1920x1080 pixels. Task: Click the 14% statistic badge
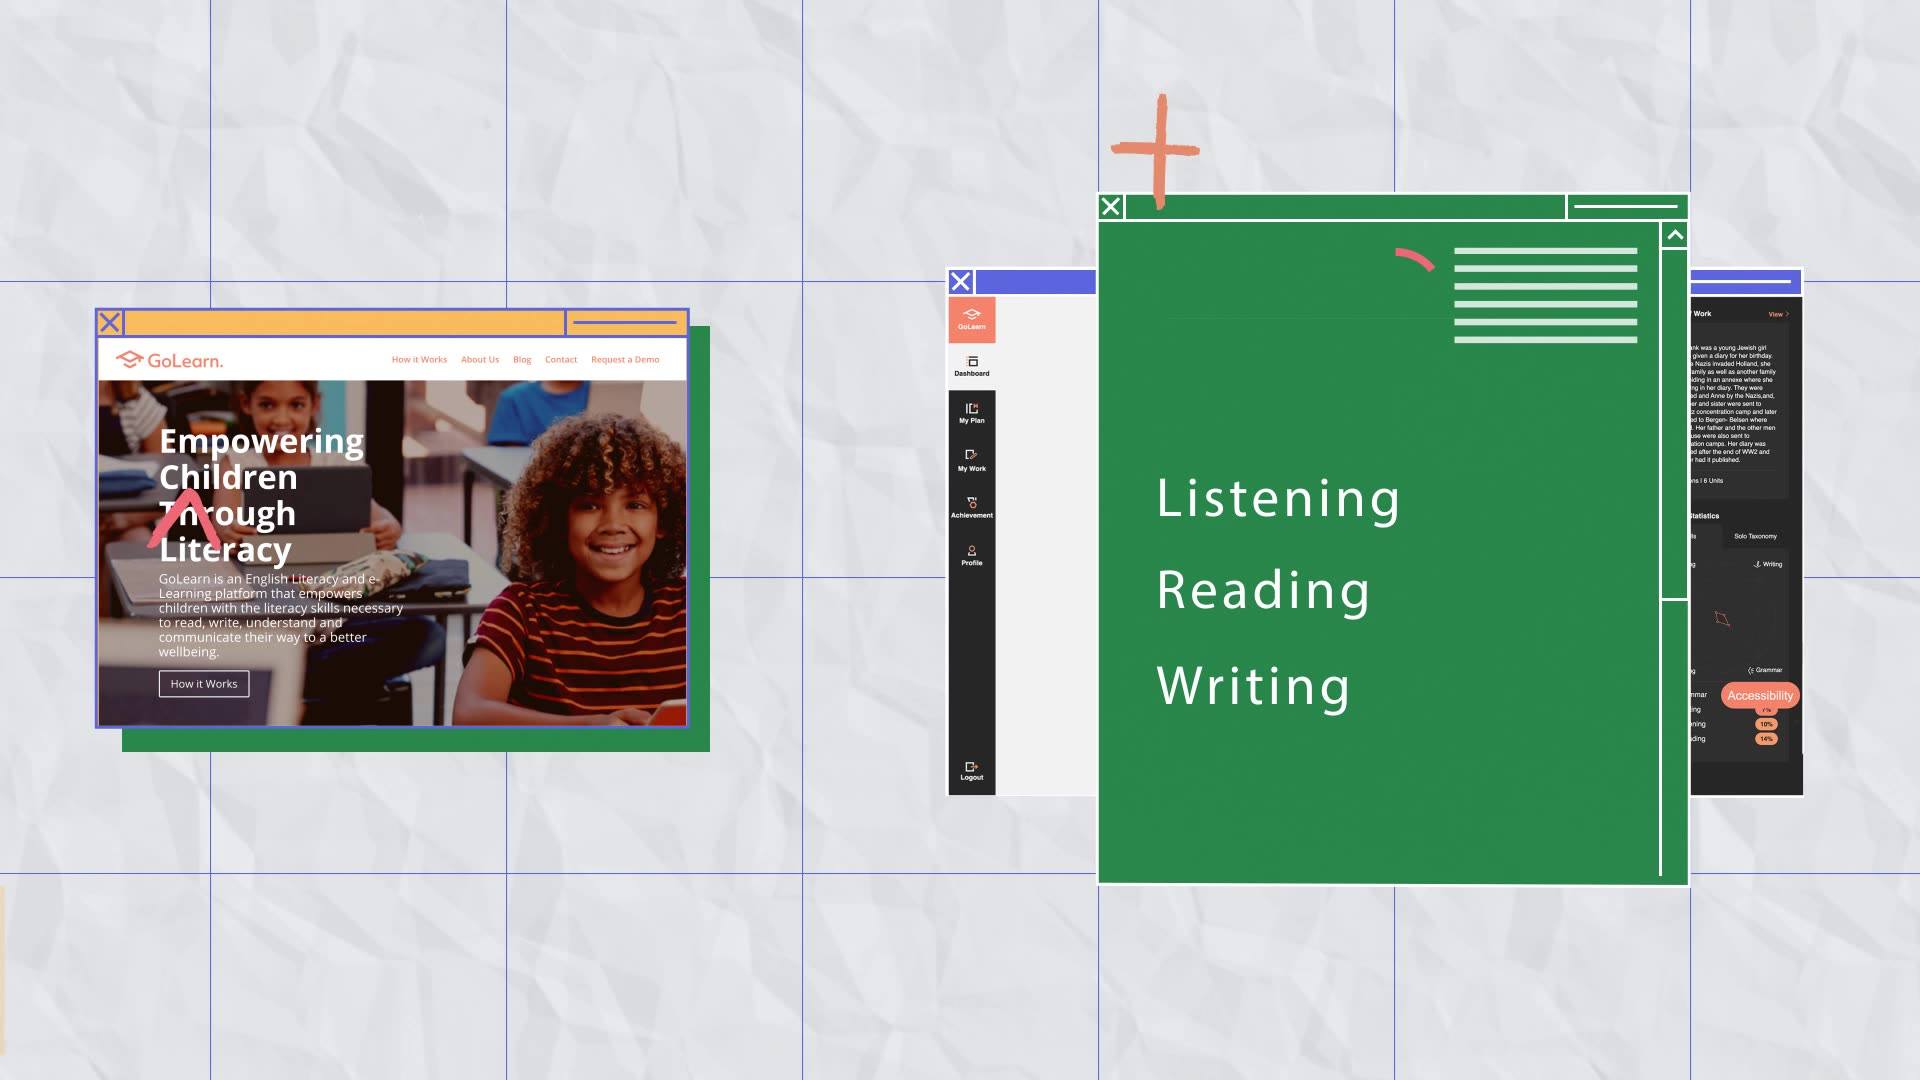(x=1766, y=739)
